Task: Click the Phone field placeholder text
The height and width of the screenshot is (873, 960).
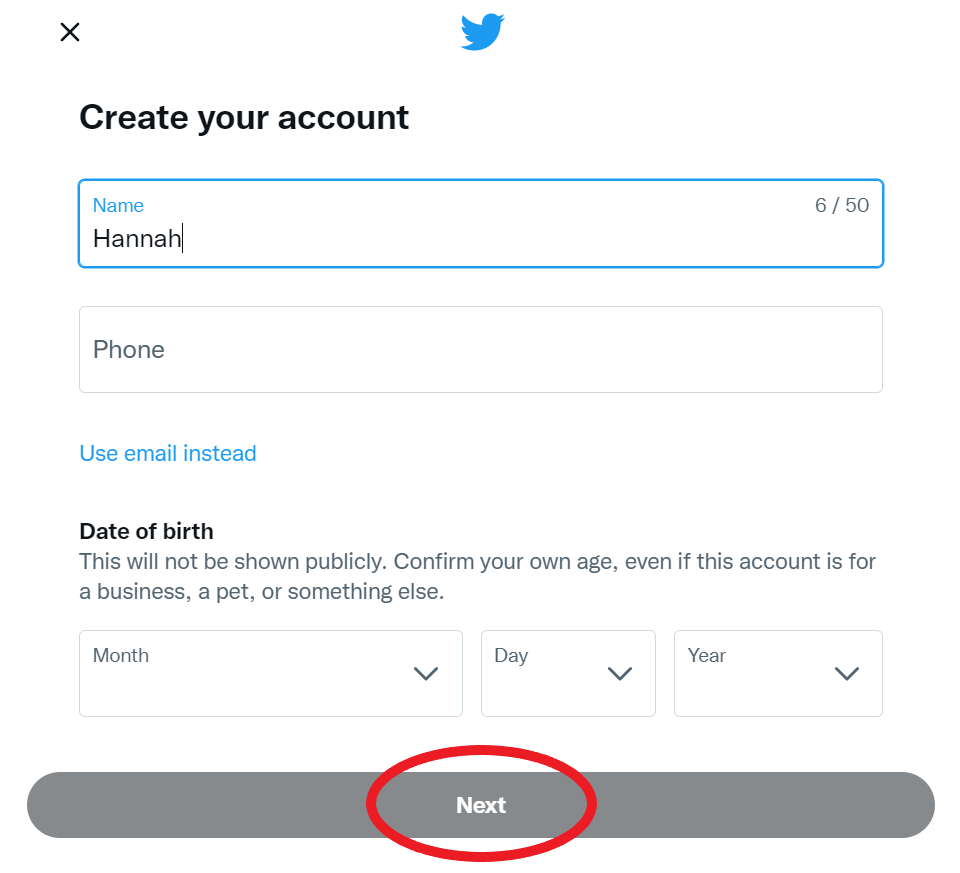Action: [x=128, y=349]
